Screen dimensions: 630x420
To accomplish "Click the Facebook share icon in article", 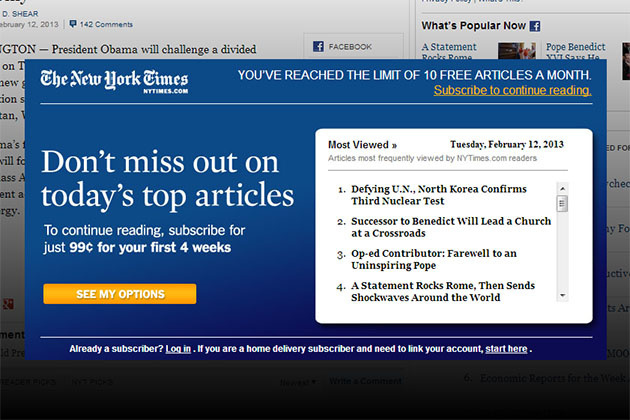I will [x=318, y=46].
